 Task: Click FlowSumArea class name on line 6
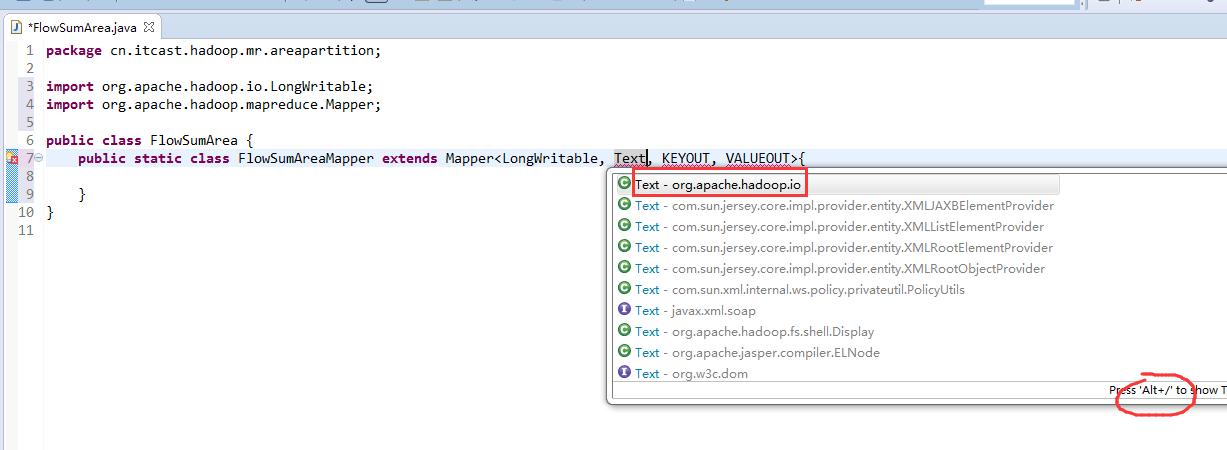tap(194, 140)
